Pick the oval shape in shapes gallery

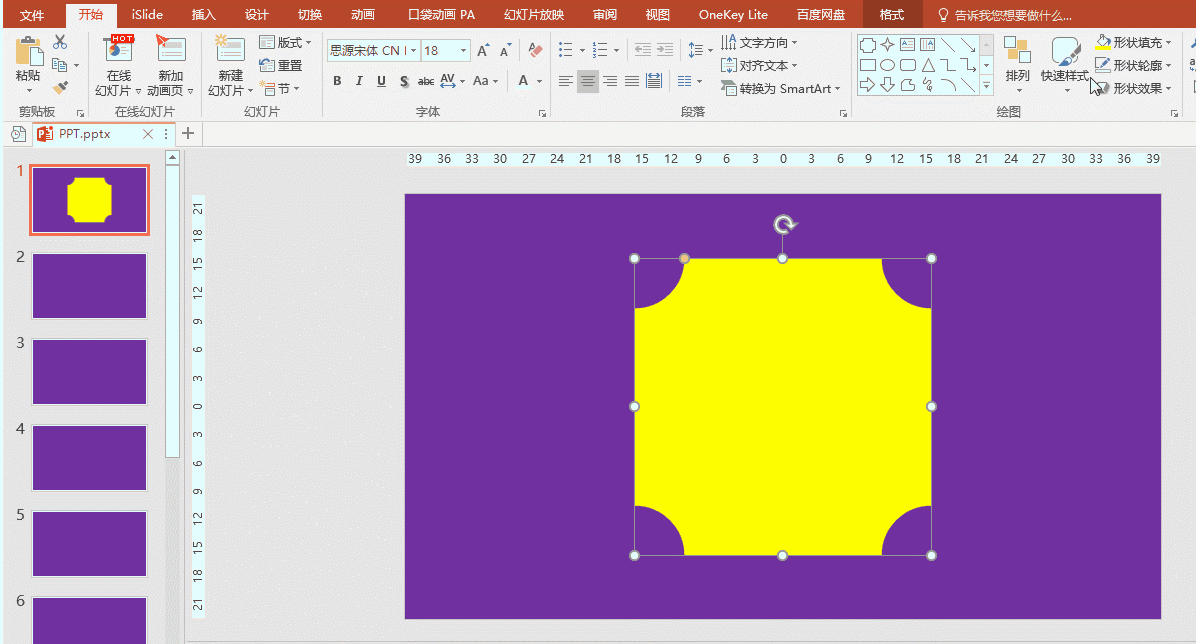tap(888, 65)
